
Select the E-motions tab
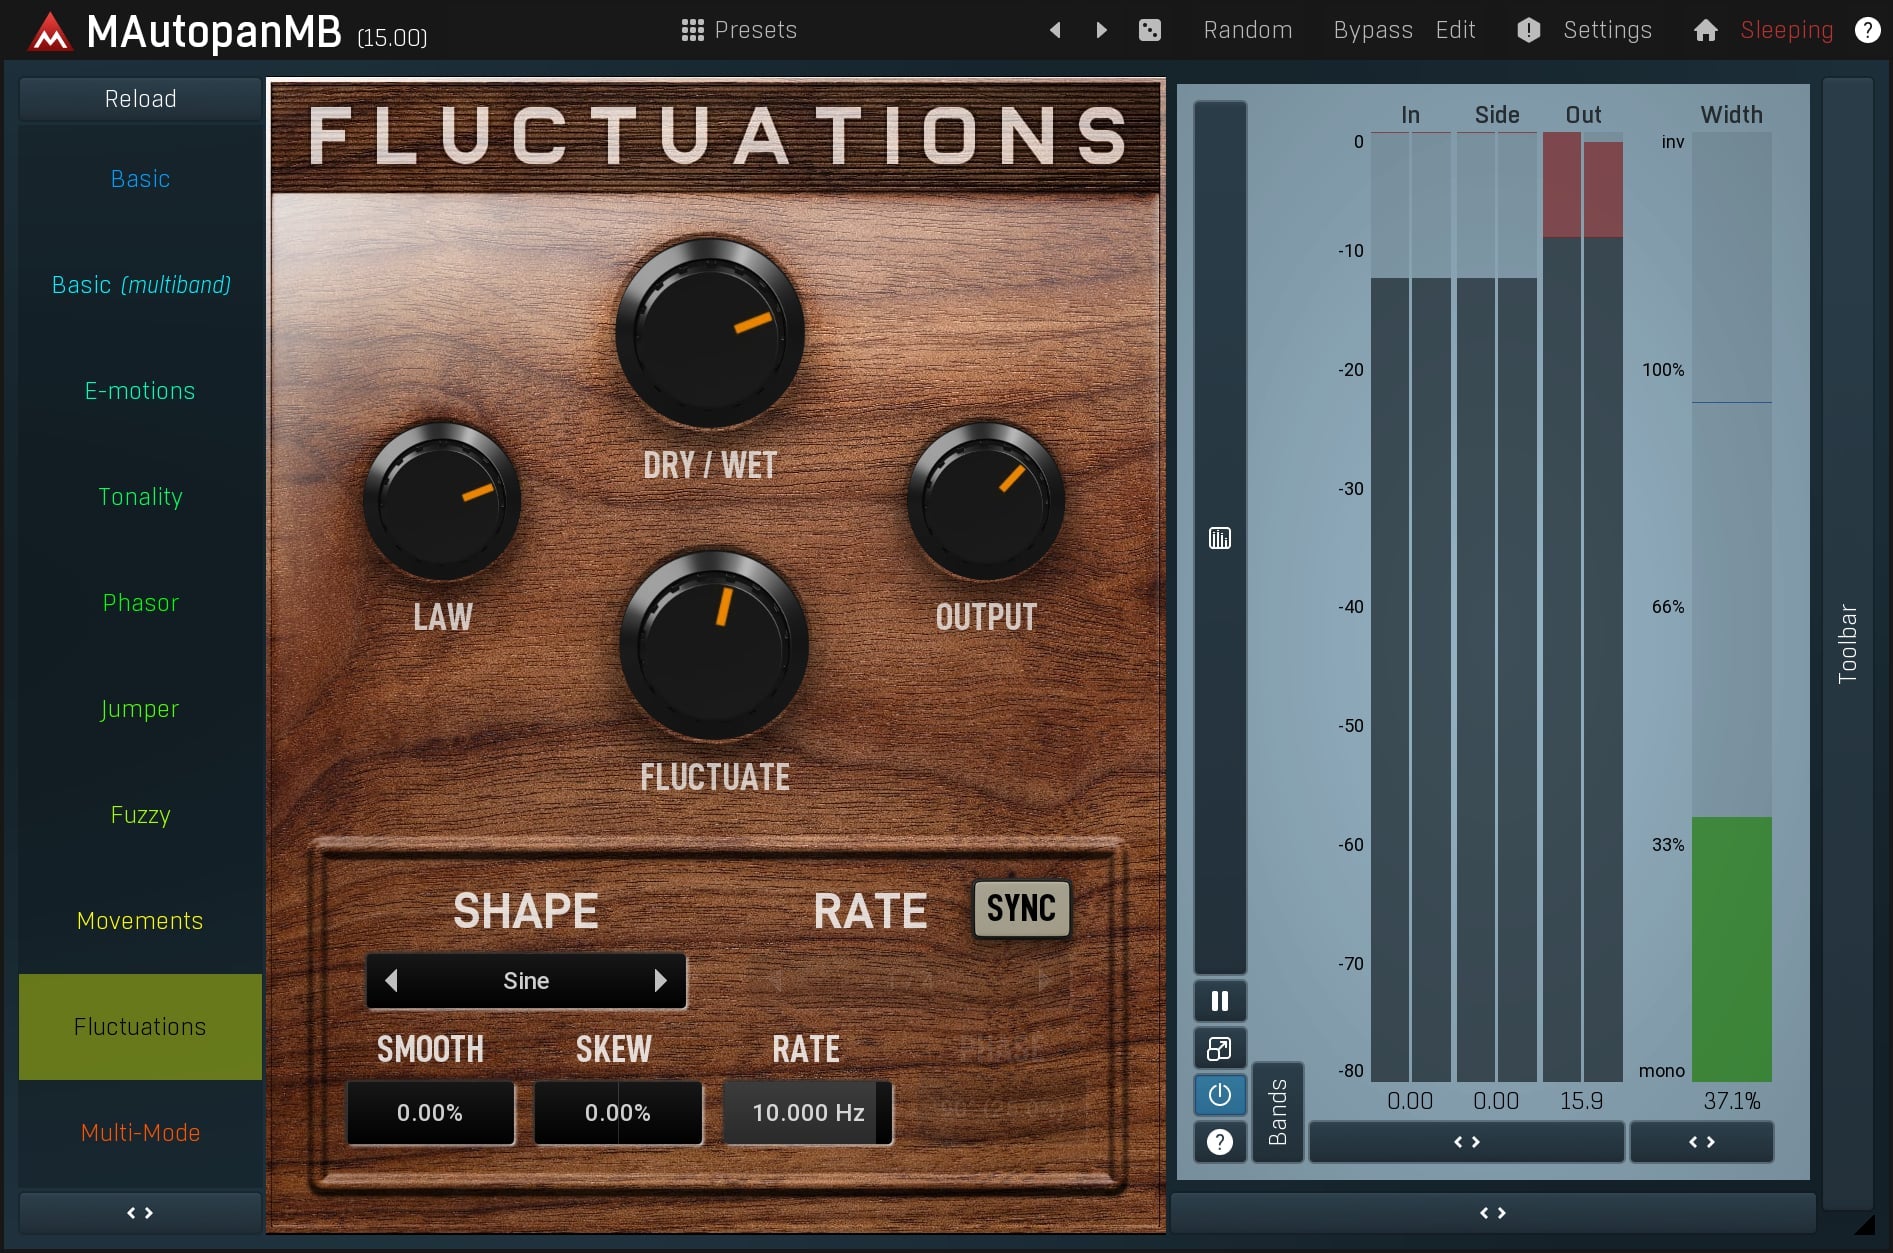point(140,391)
